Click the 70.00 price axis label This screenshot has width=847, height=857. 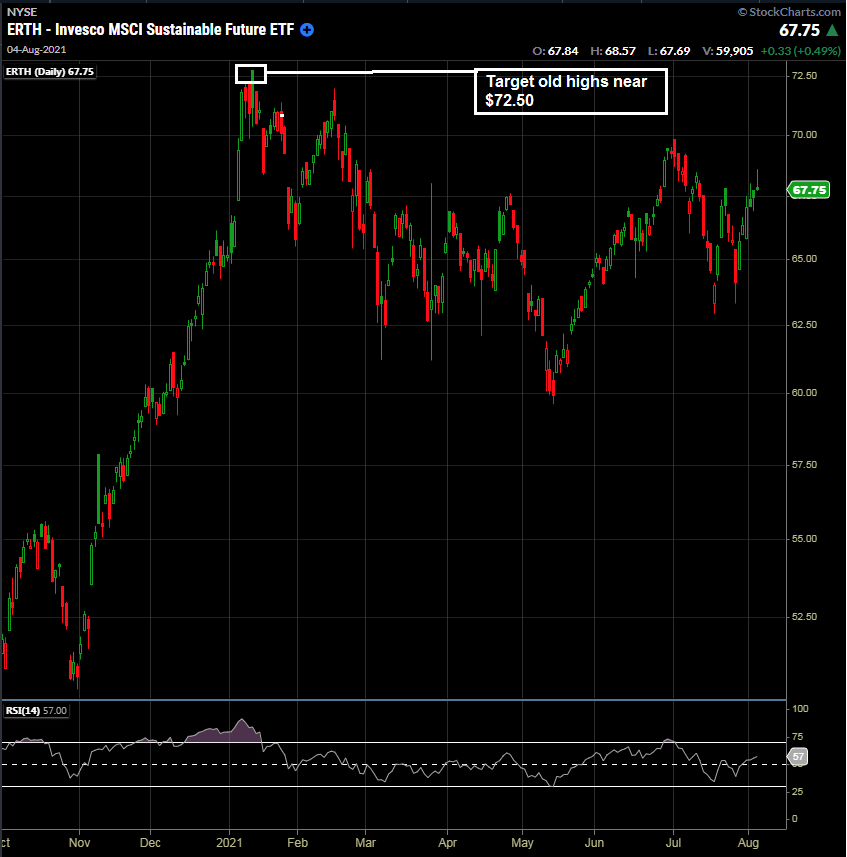pyautogui.click(x=804, y=134)
